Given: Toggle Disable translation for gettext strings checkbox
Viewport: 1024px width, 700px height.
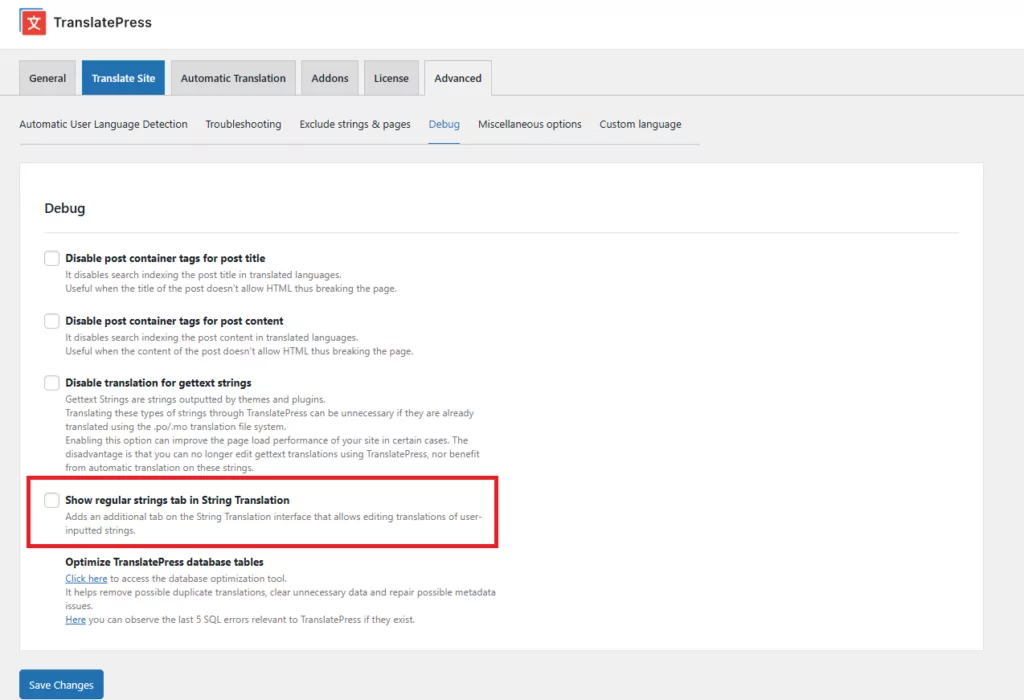Looking at the screenshot, I should 52,383.
